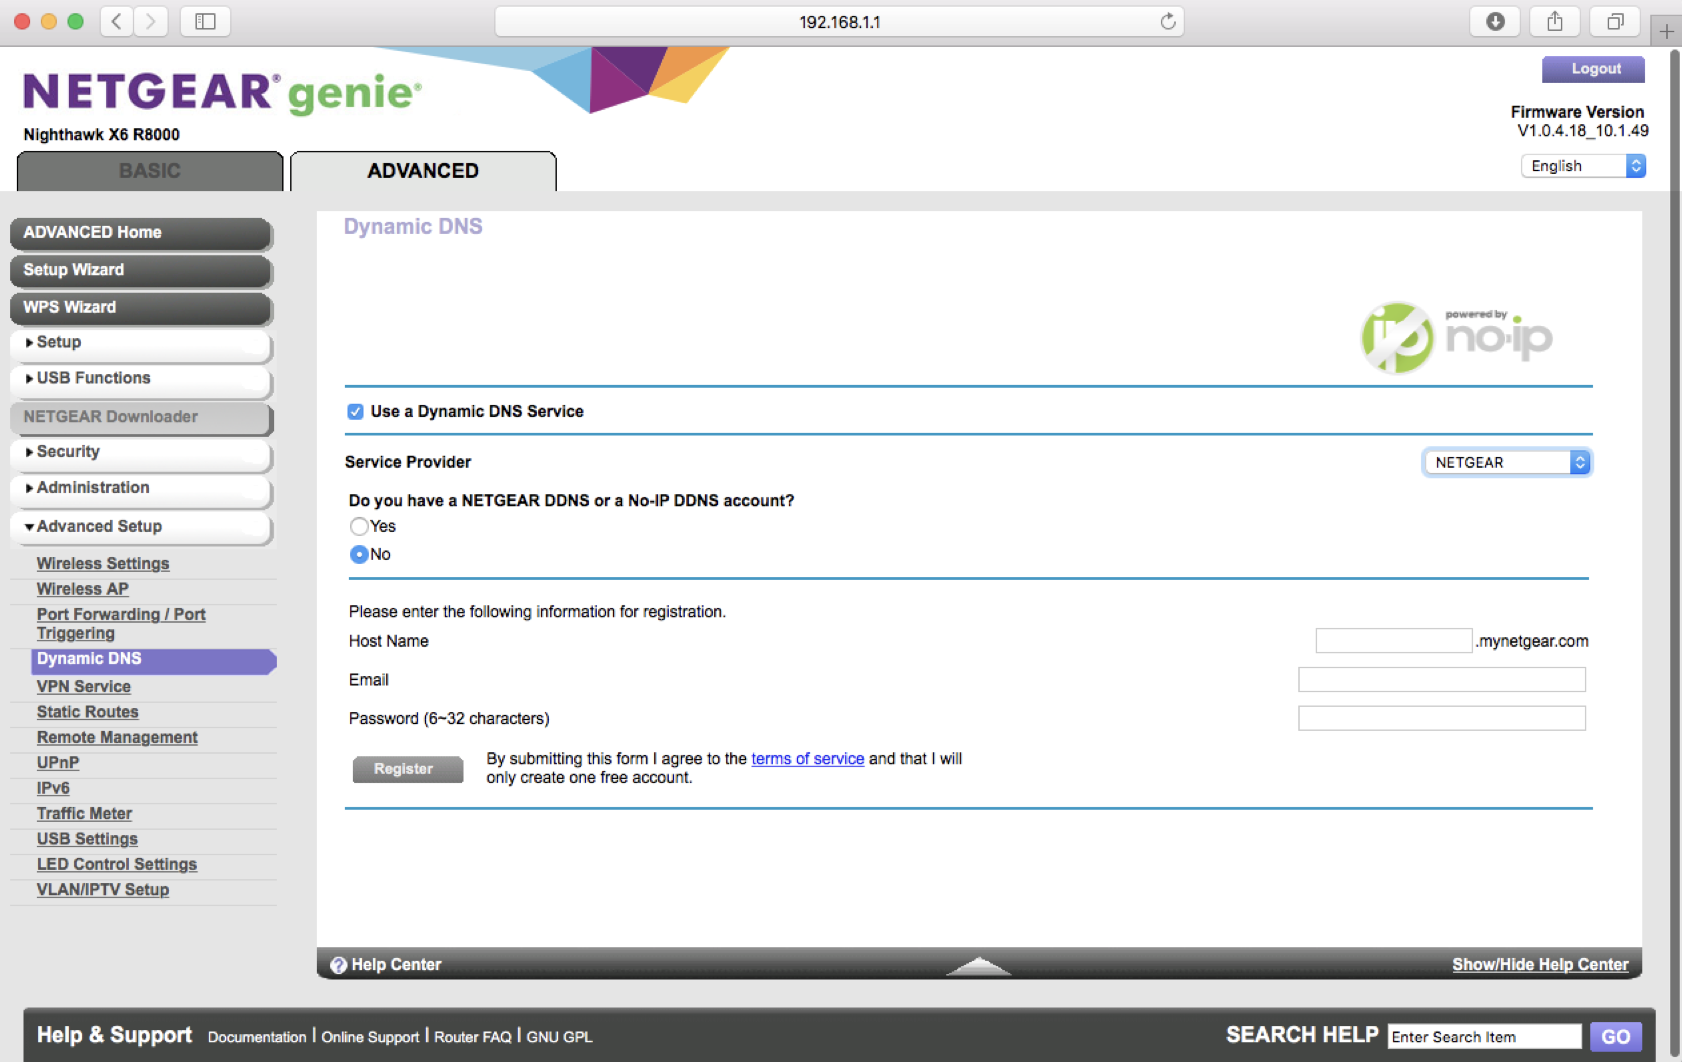Image resolution: width=1682 pixels, height=1062 pixels.
Task: Reload the page with the refresh icon
Action: tap(1167, 21)
